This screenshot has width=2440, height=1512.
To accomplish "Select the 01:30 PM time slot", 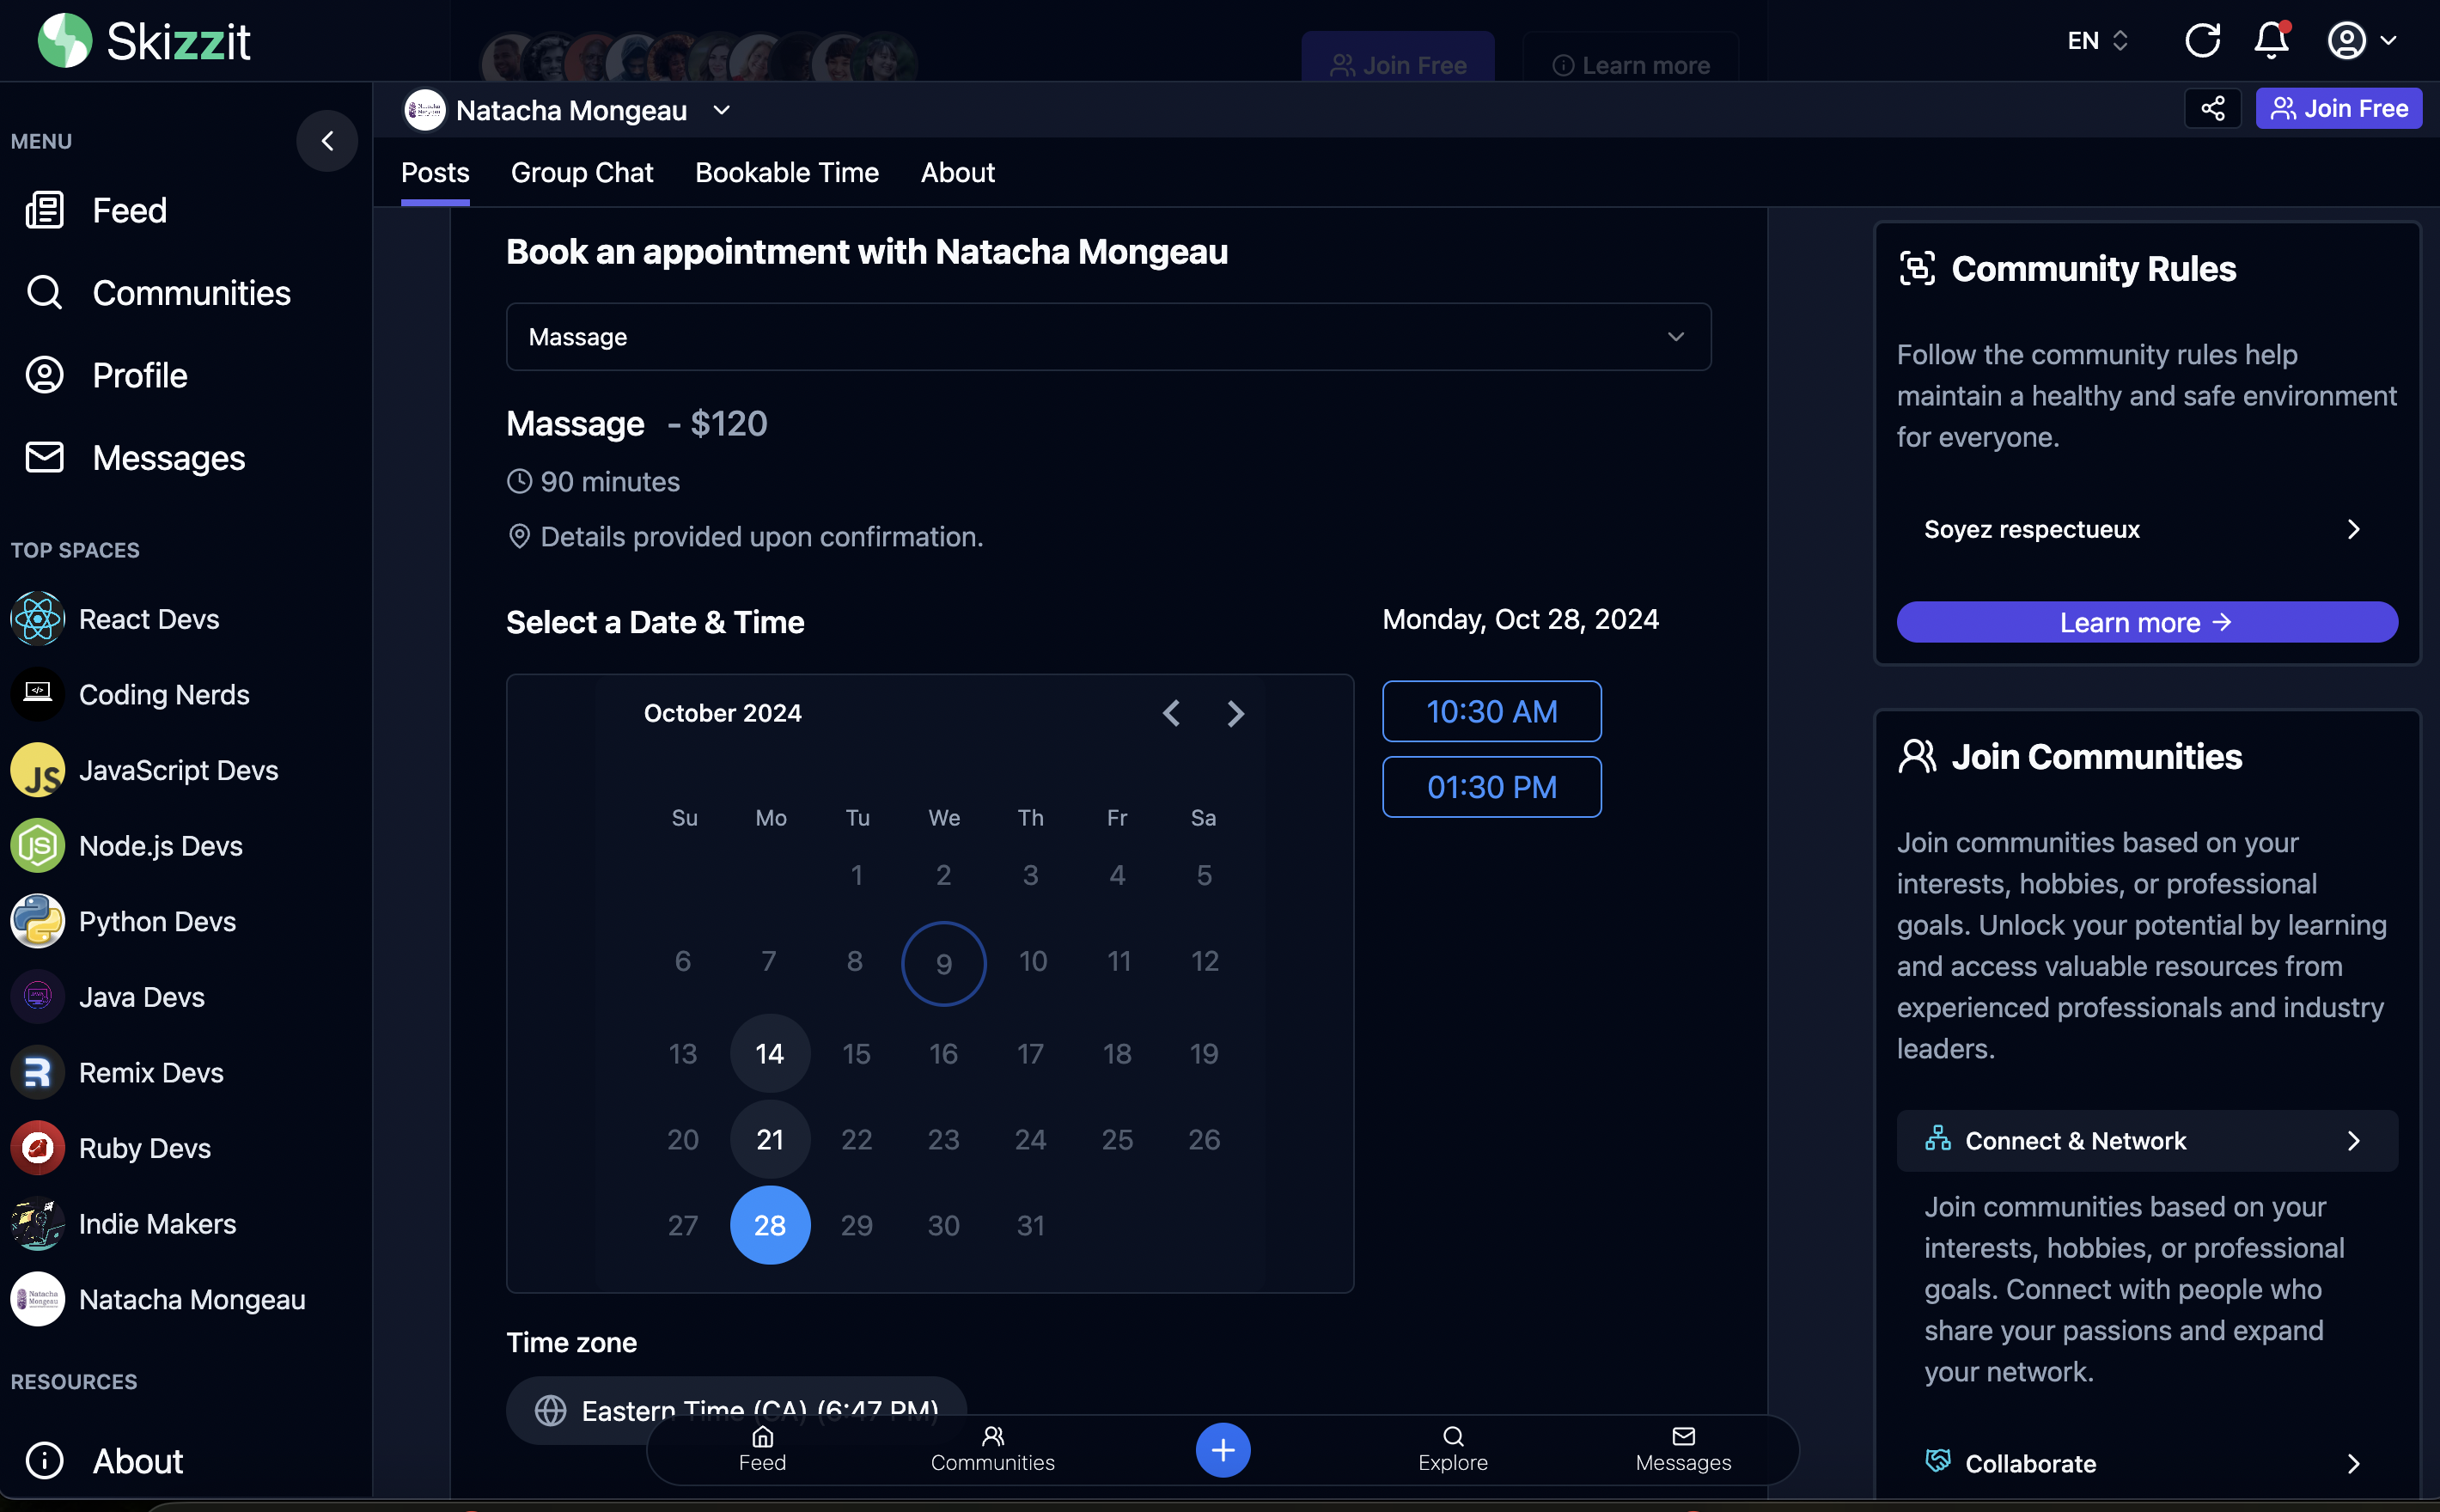I will (1491, 787).
